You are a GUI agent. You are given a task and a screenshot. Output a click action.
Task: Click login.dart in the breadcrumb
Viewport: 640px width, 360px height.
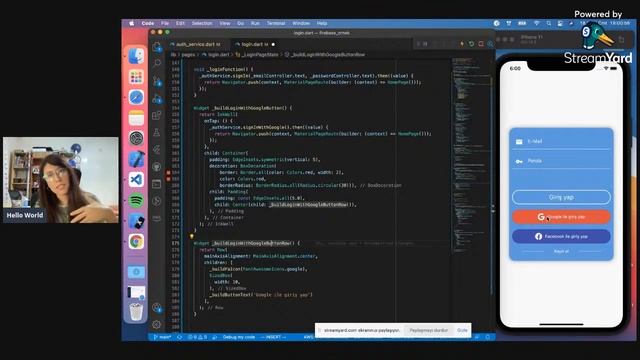(x=219, y=55)
